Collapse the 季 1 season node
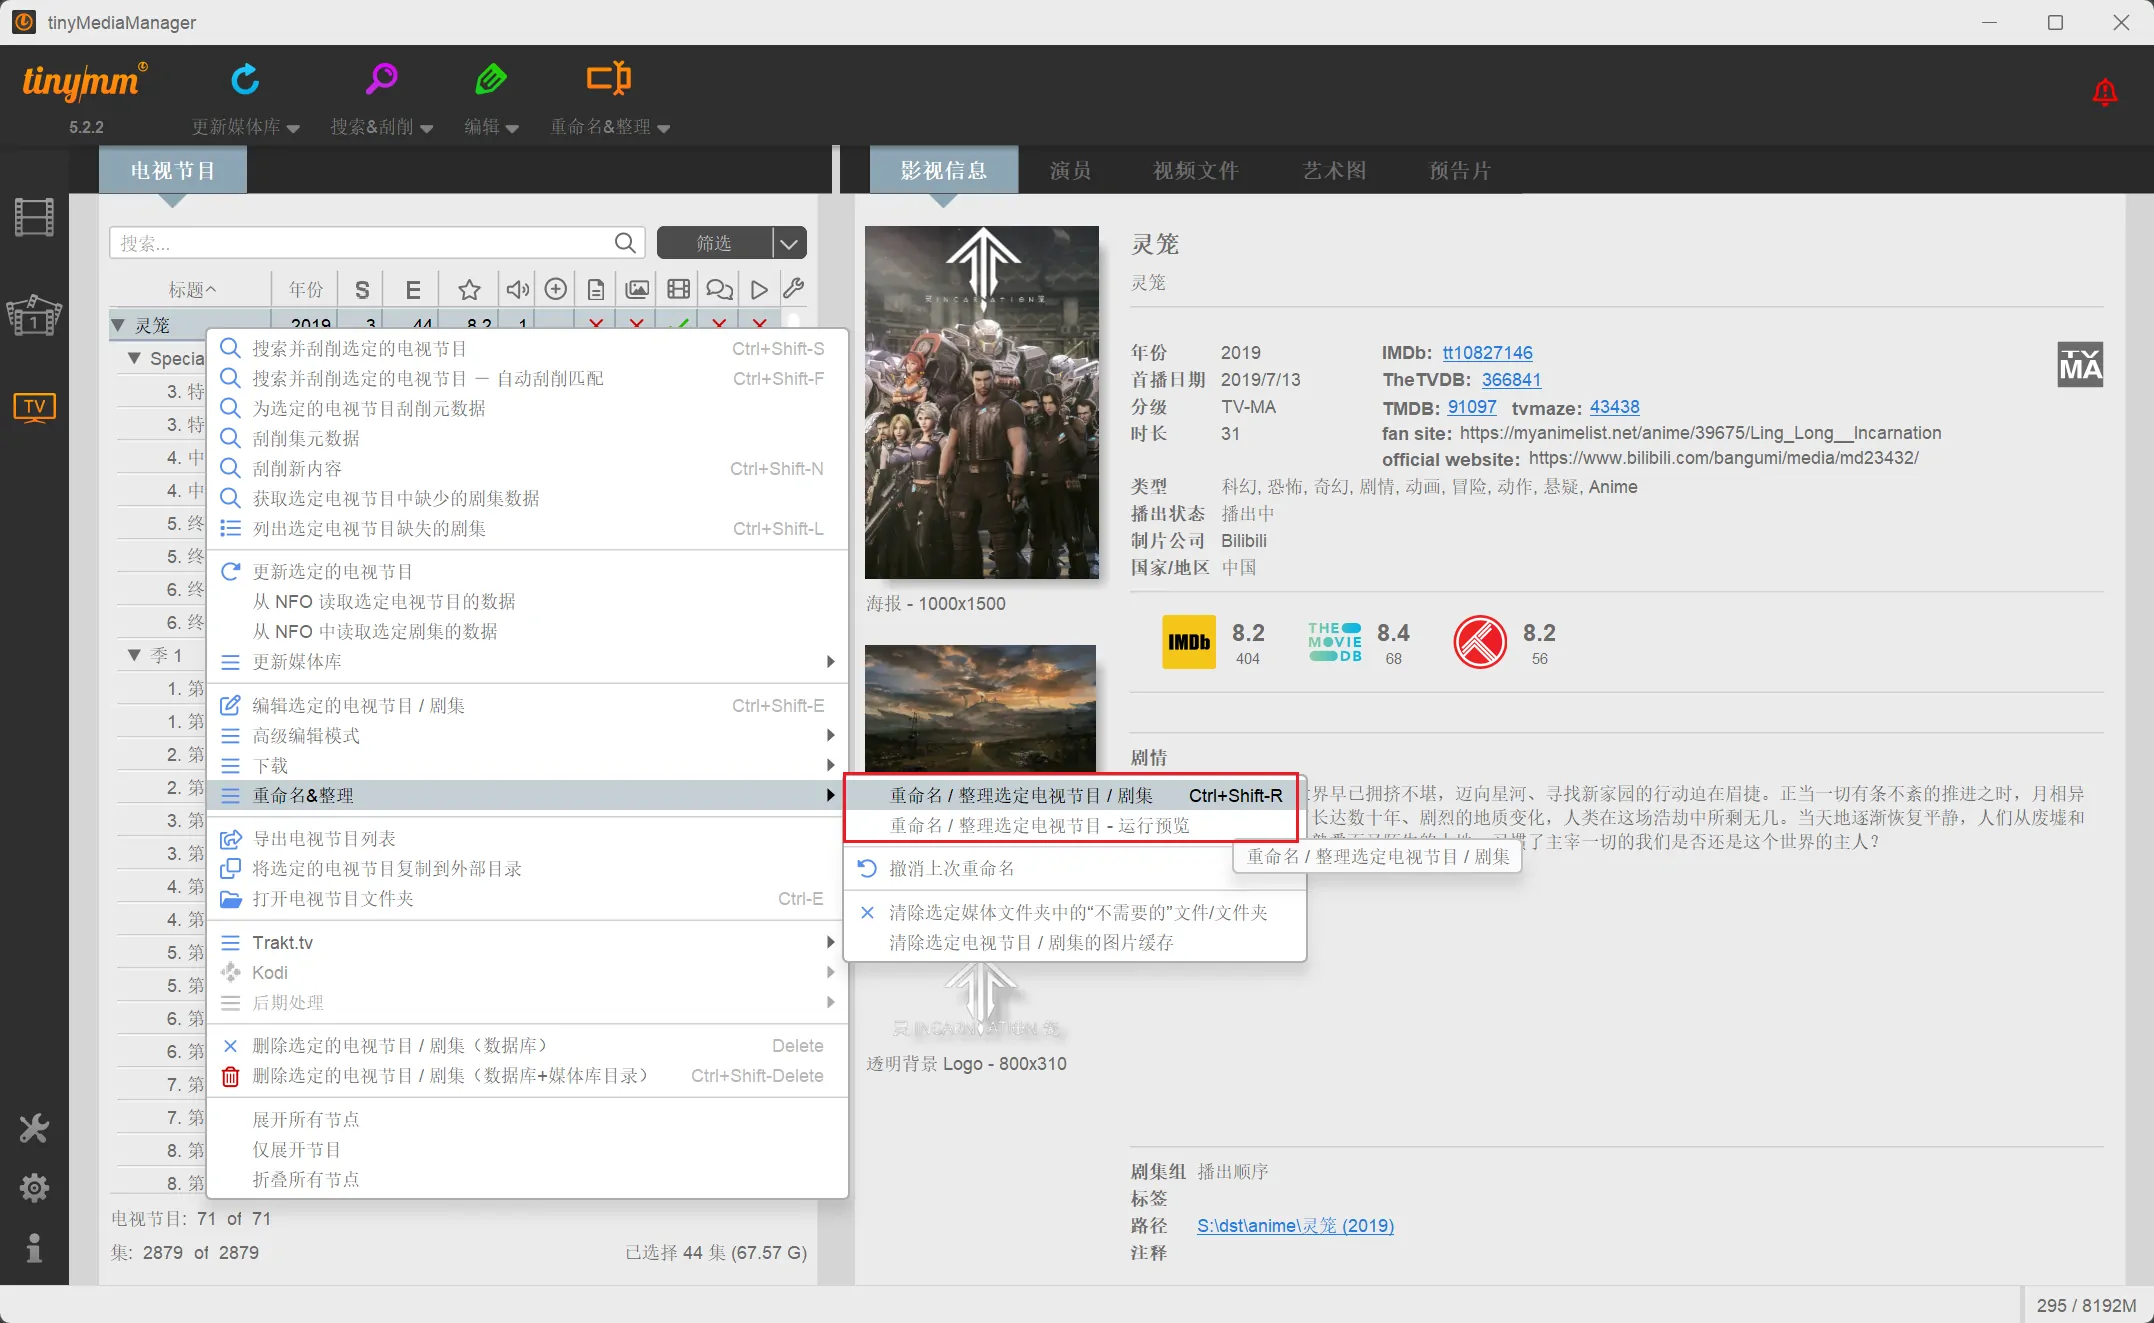 [x=135, y=655]
